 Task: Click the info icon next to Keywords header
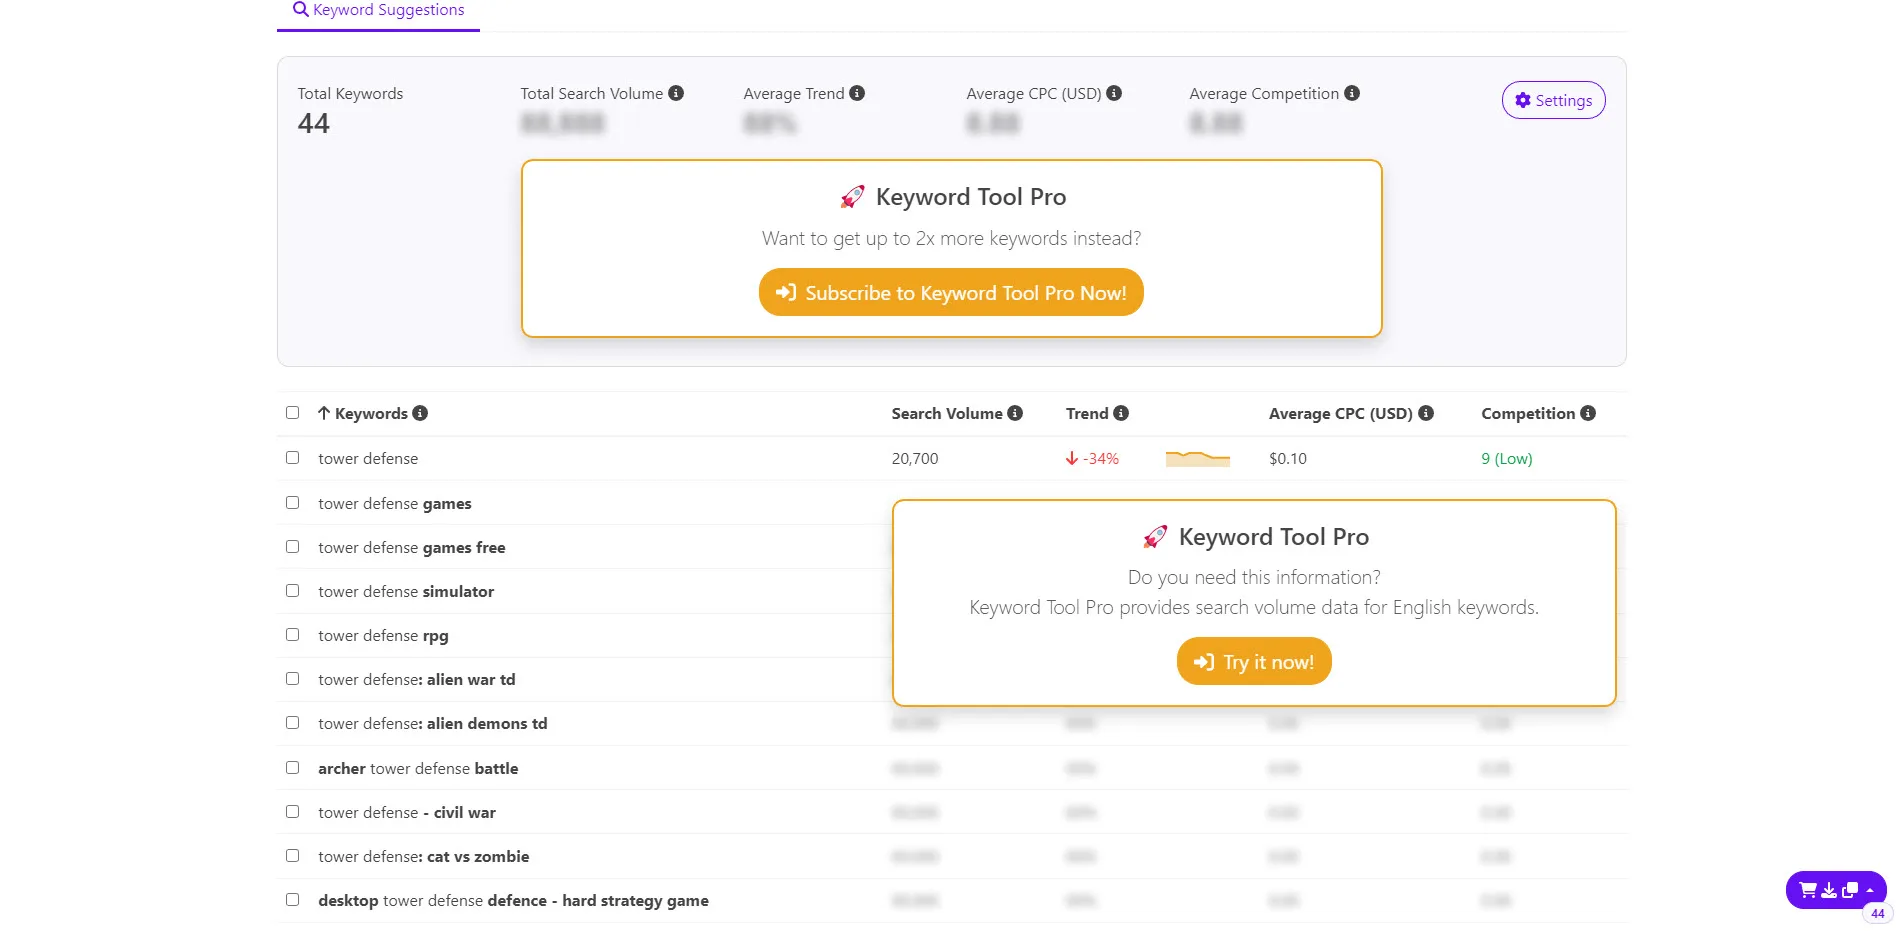tap(420, 413)
